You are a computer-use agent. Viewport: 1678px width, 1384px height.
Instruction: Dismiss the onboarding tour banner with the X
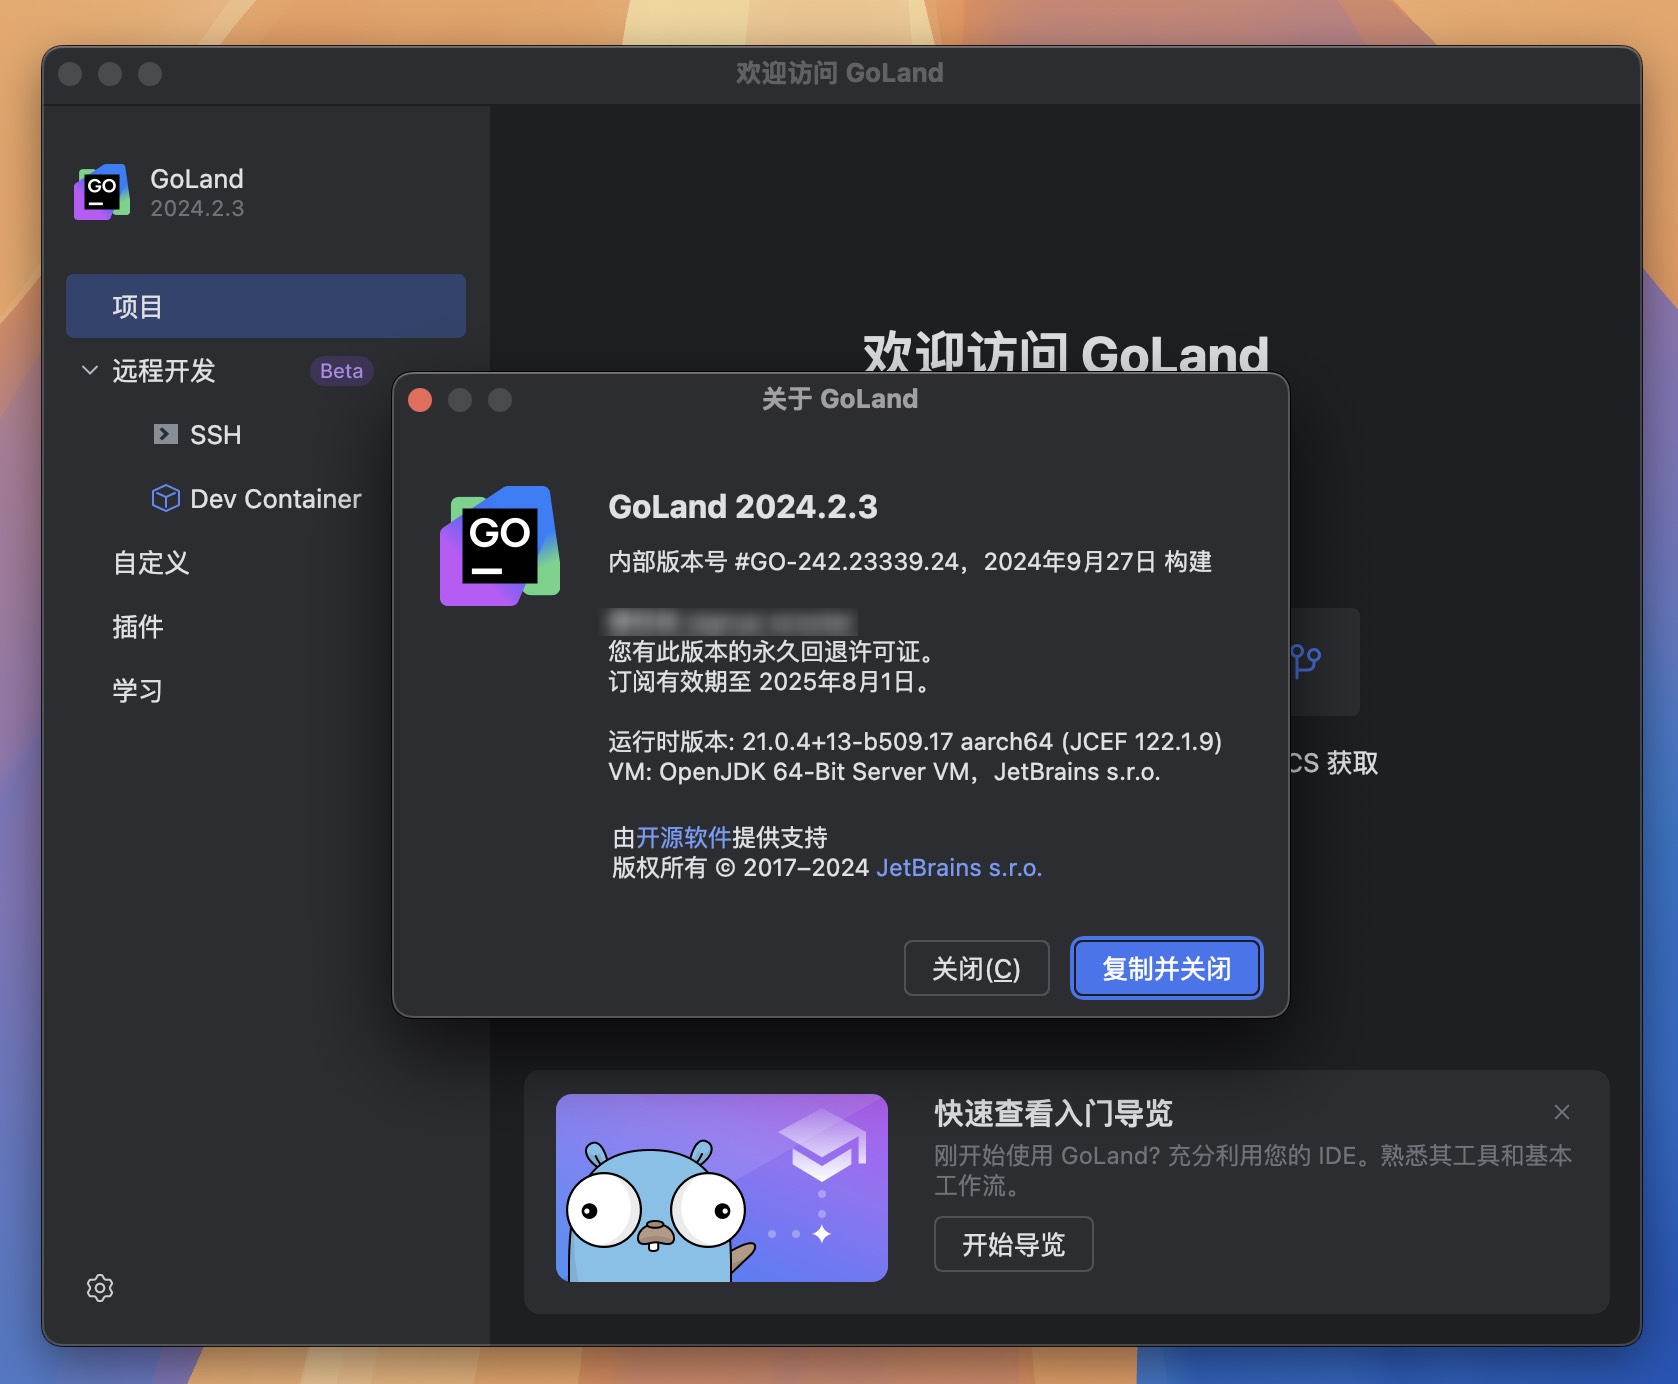coord(1562,1112)
